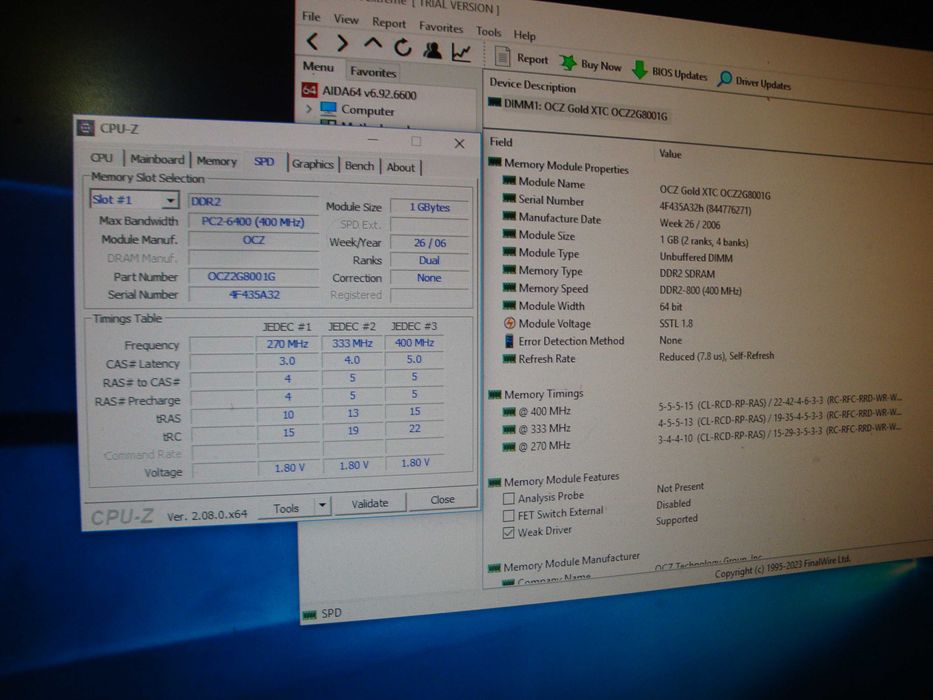Select the @ 333 MHz timing row
This screenshot has width=933, height=700.
click(x=537, y=429)
